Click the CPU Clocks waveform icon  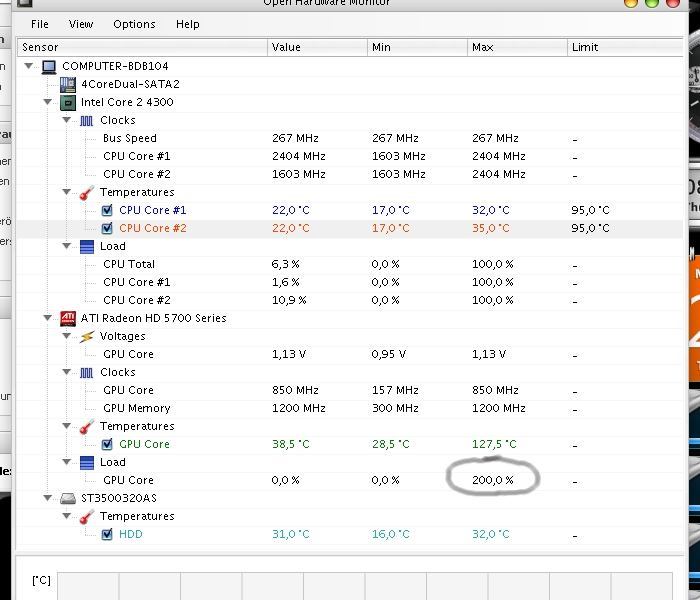tap(87, 121)
